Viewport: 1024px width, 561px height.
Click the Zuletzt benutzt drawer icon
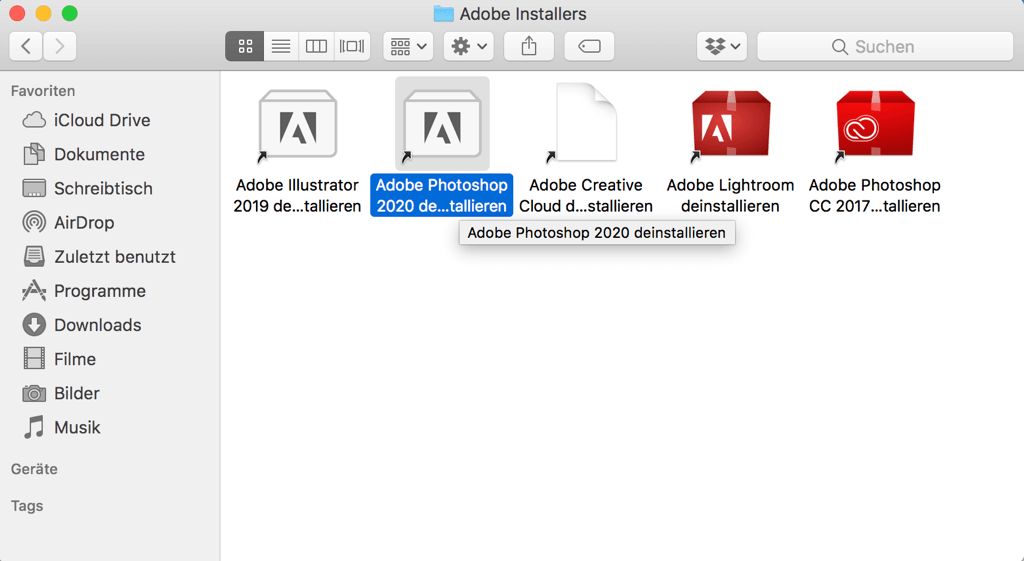[x=34, y=257]
